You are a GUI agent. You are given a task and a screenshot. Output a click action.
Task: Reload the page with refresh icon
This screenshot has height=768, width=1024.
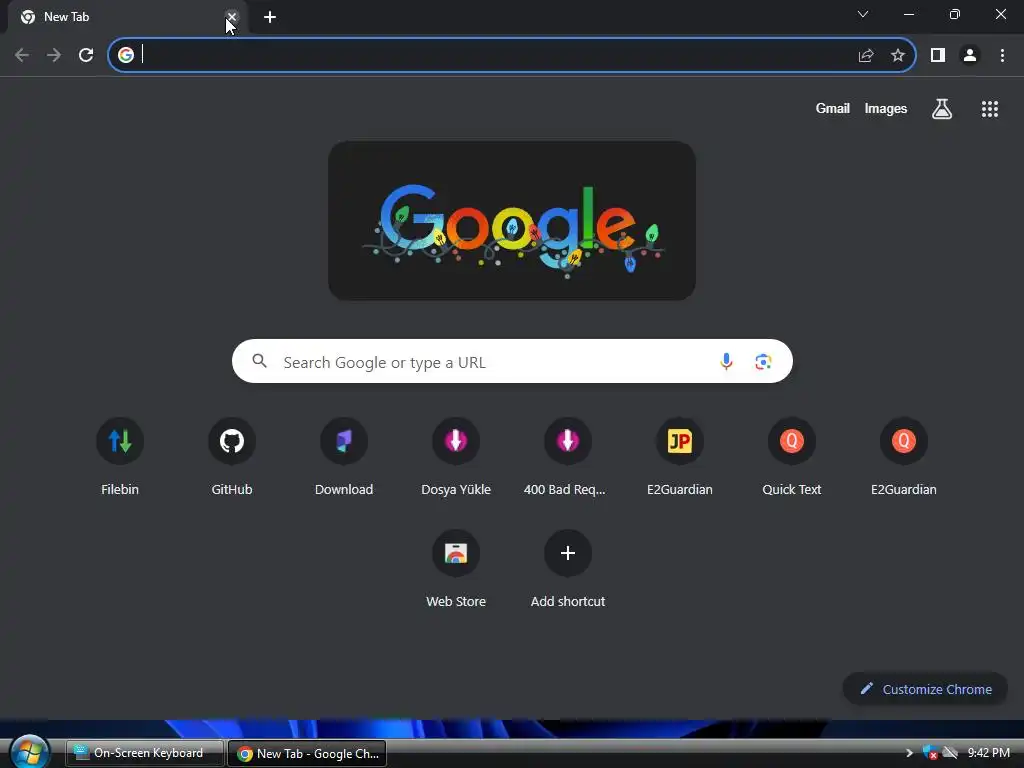86,56
